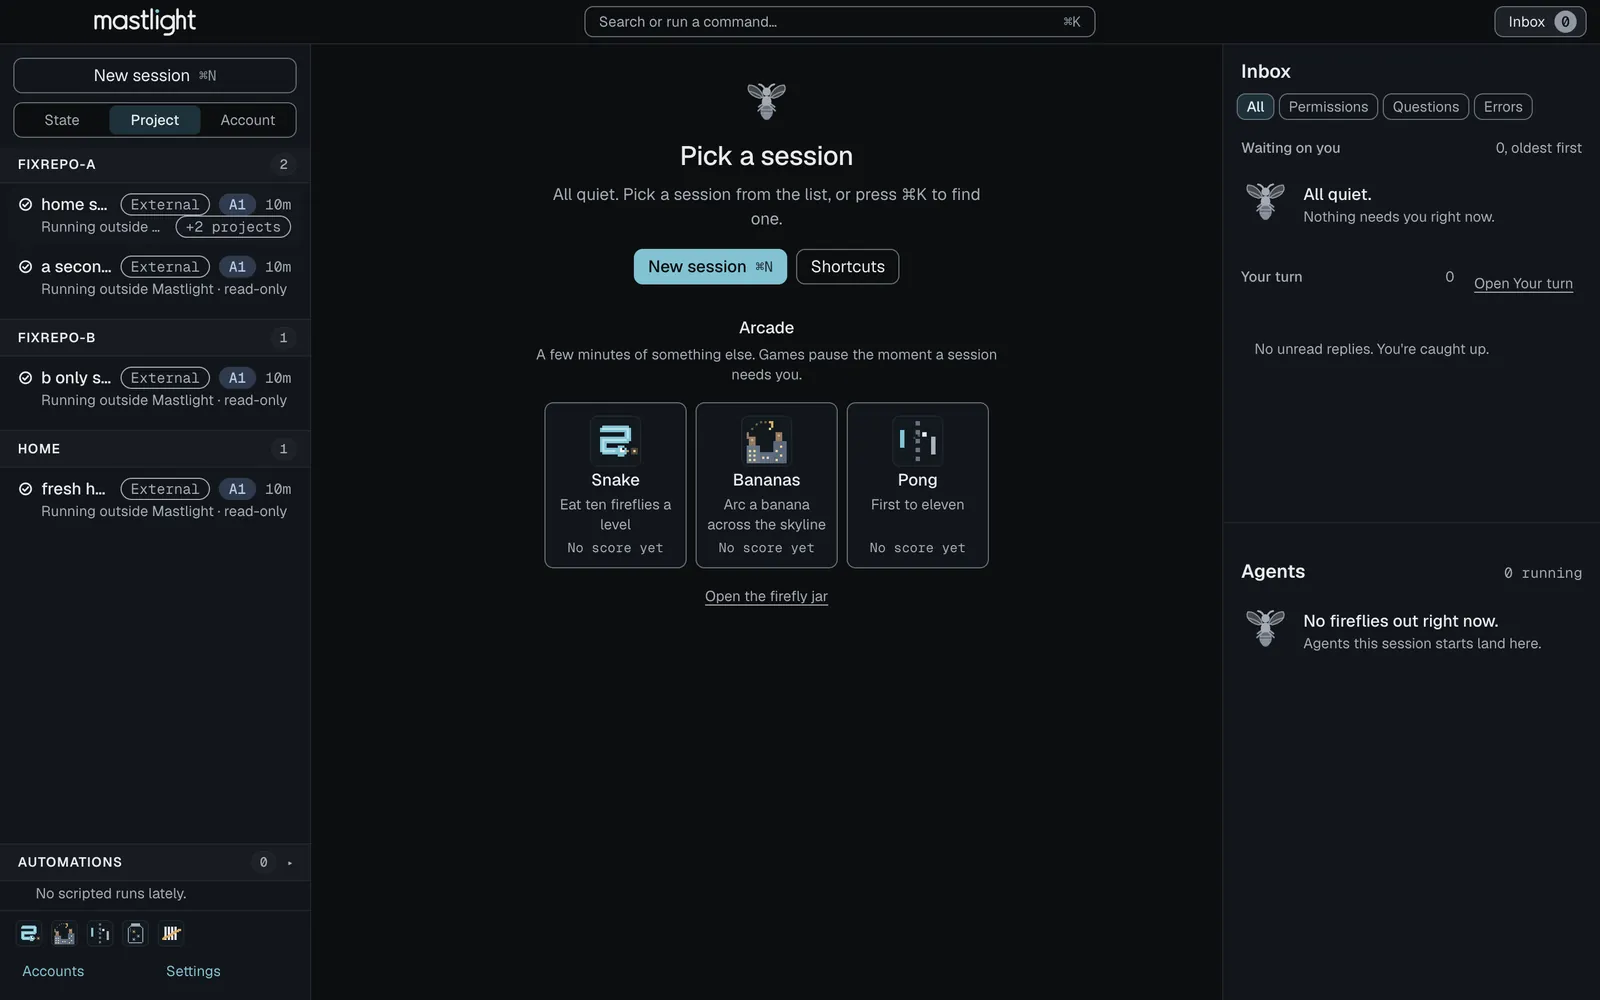Click the status check icon on the 'b only s...' session
The image size is (1600, 1000).
coord(26,378)
